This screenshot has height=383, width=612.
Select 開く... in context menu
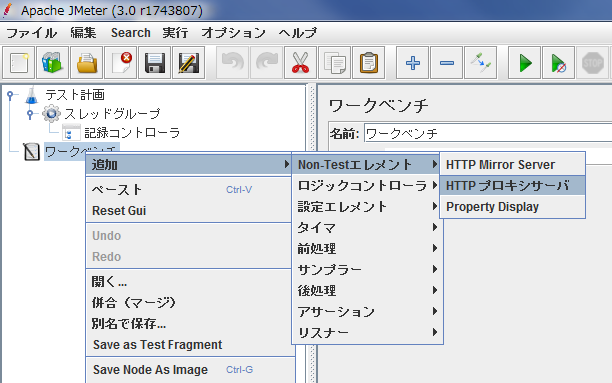189,281
